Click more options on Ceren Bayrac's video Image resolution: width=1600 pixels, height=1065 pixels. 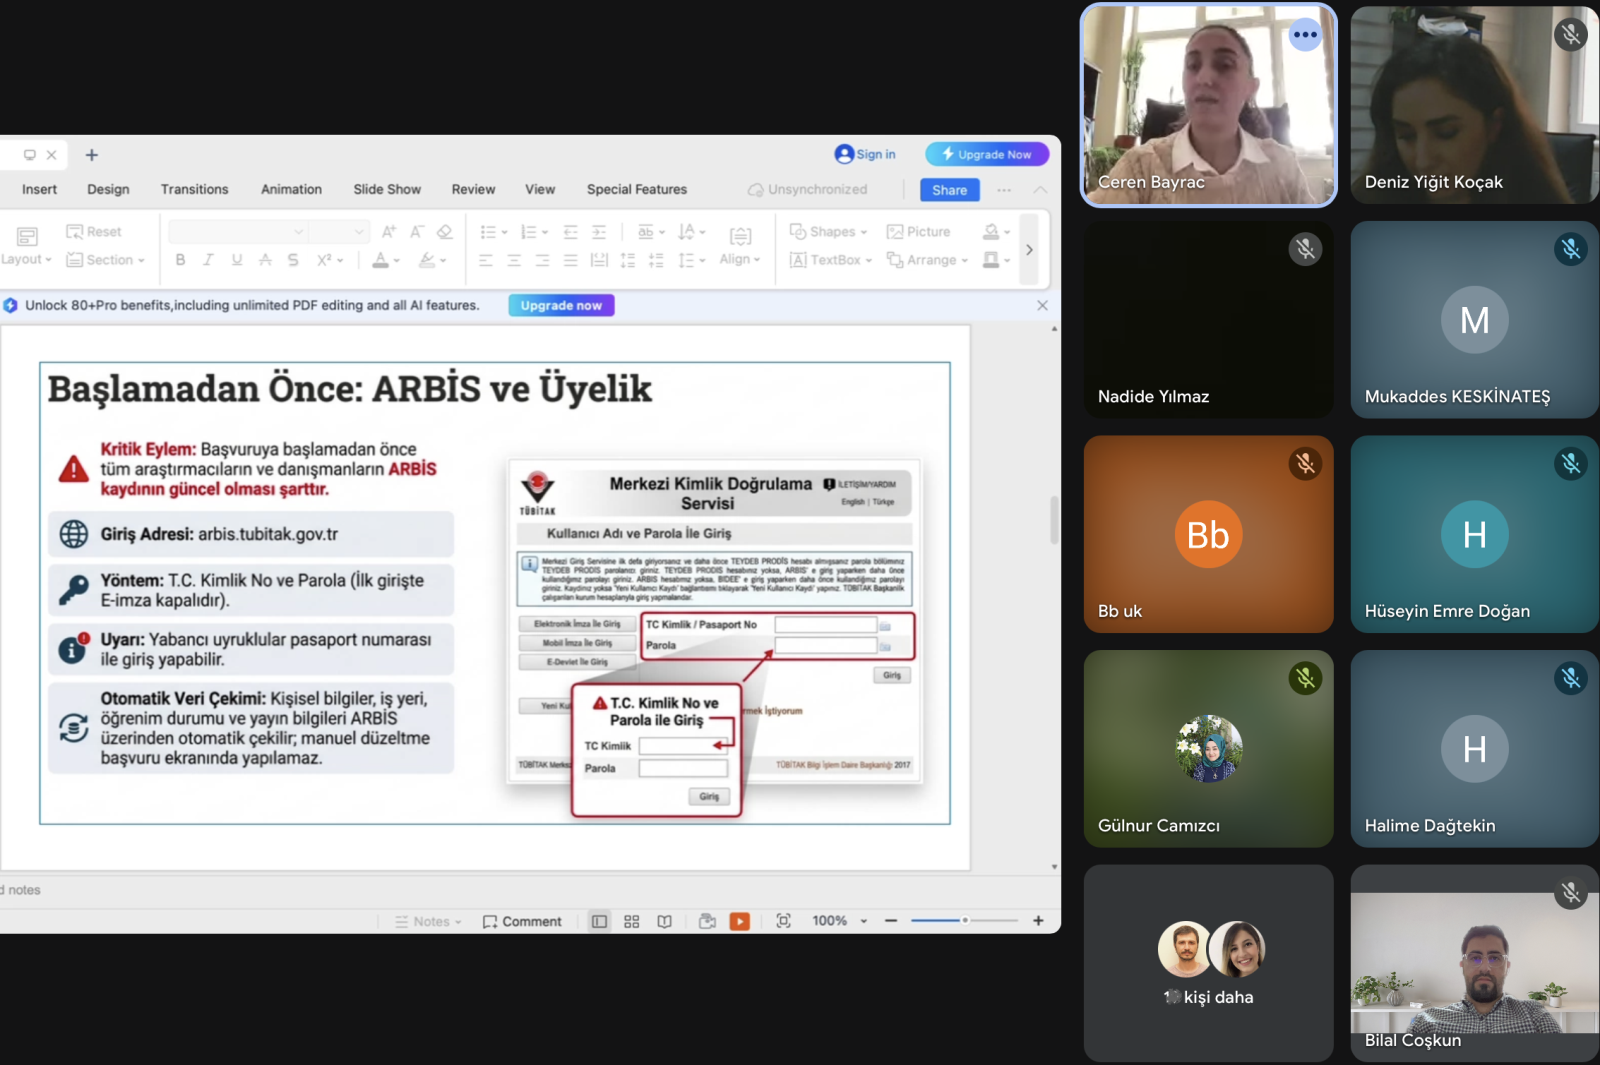1304,35
